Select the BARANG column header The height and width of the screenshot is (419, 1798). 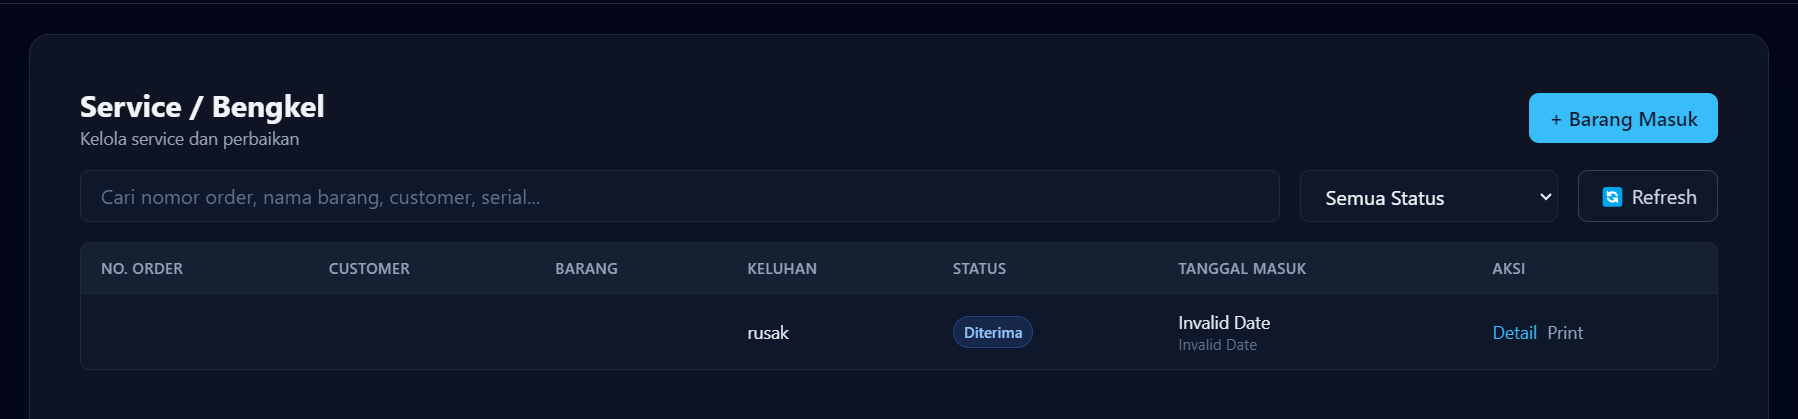(586, 269)
